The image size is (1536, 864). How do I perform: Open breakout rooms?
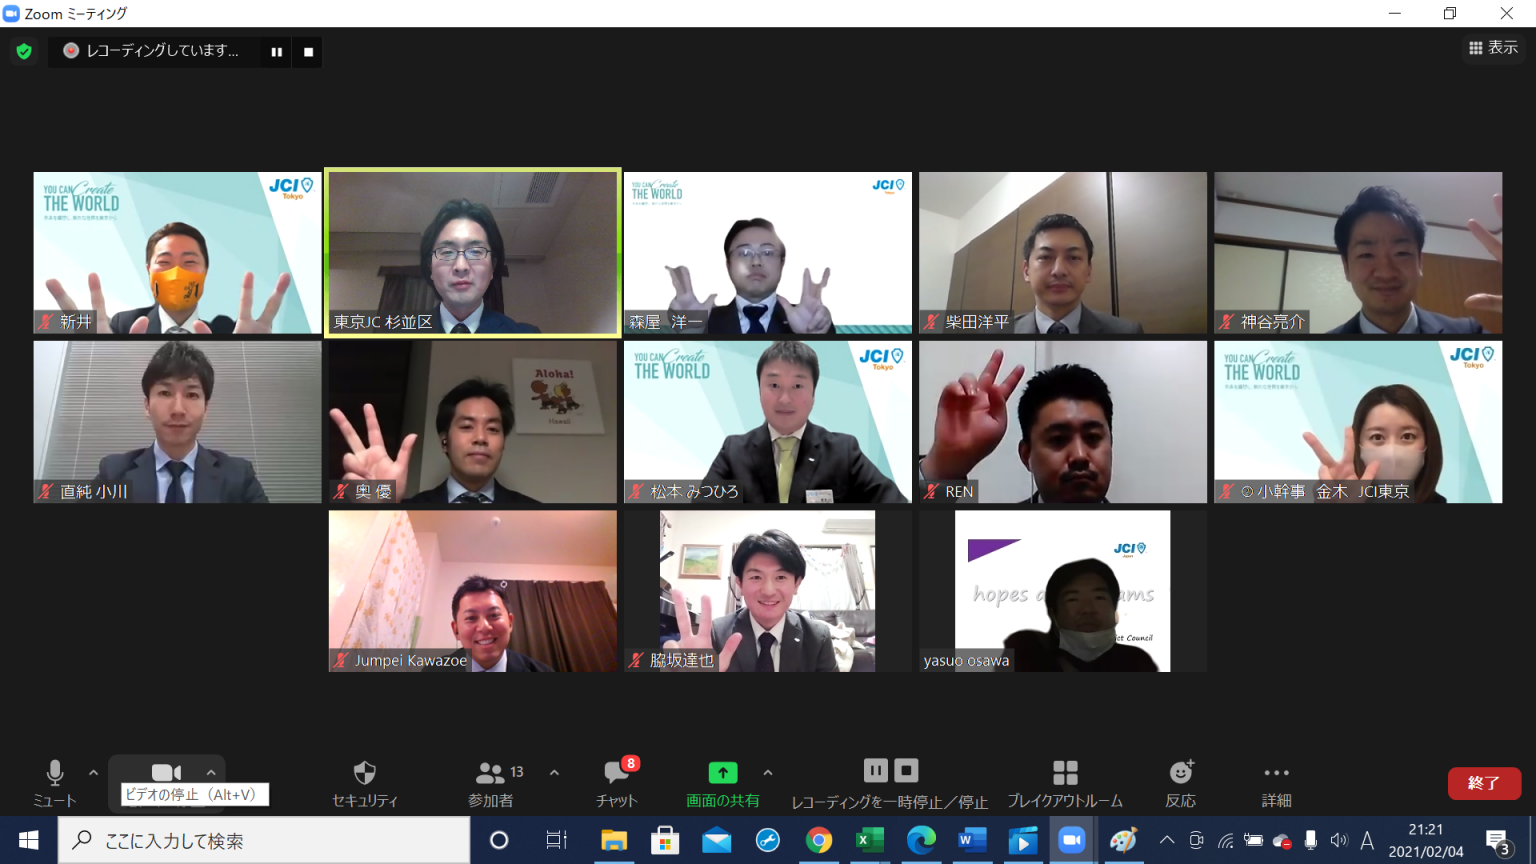[1065, 782]
